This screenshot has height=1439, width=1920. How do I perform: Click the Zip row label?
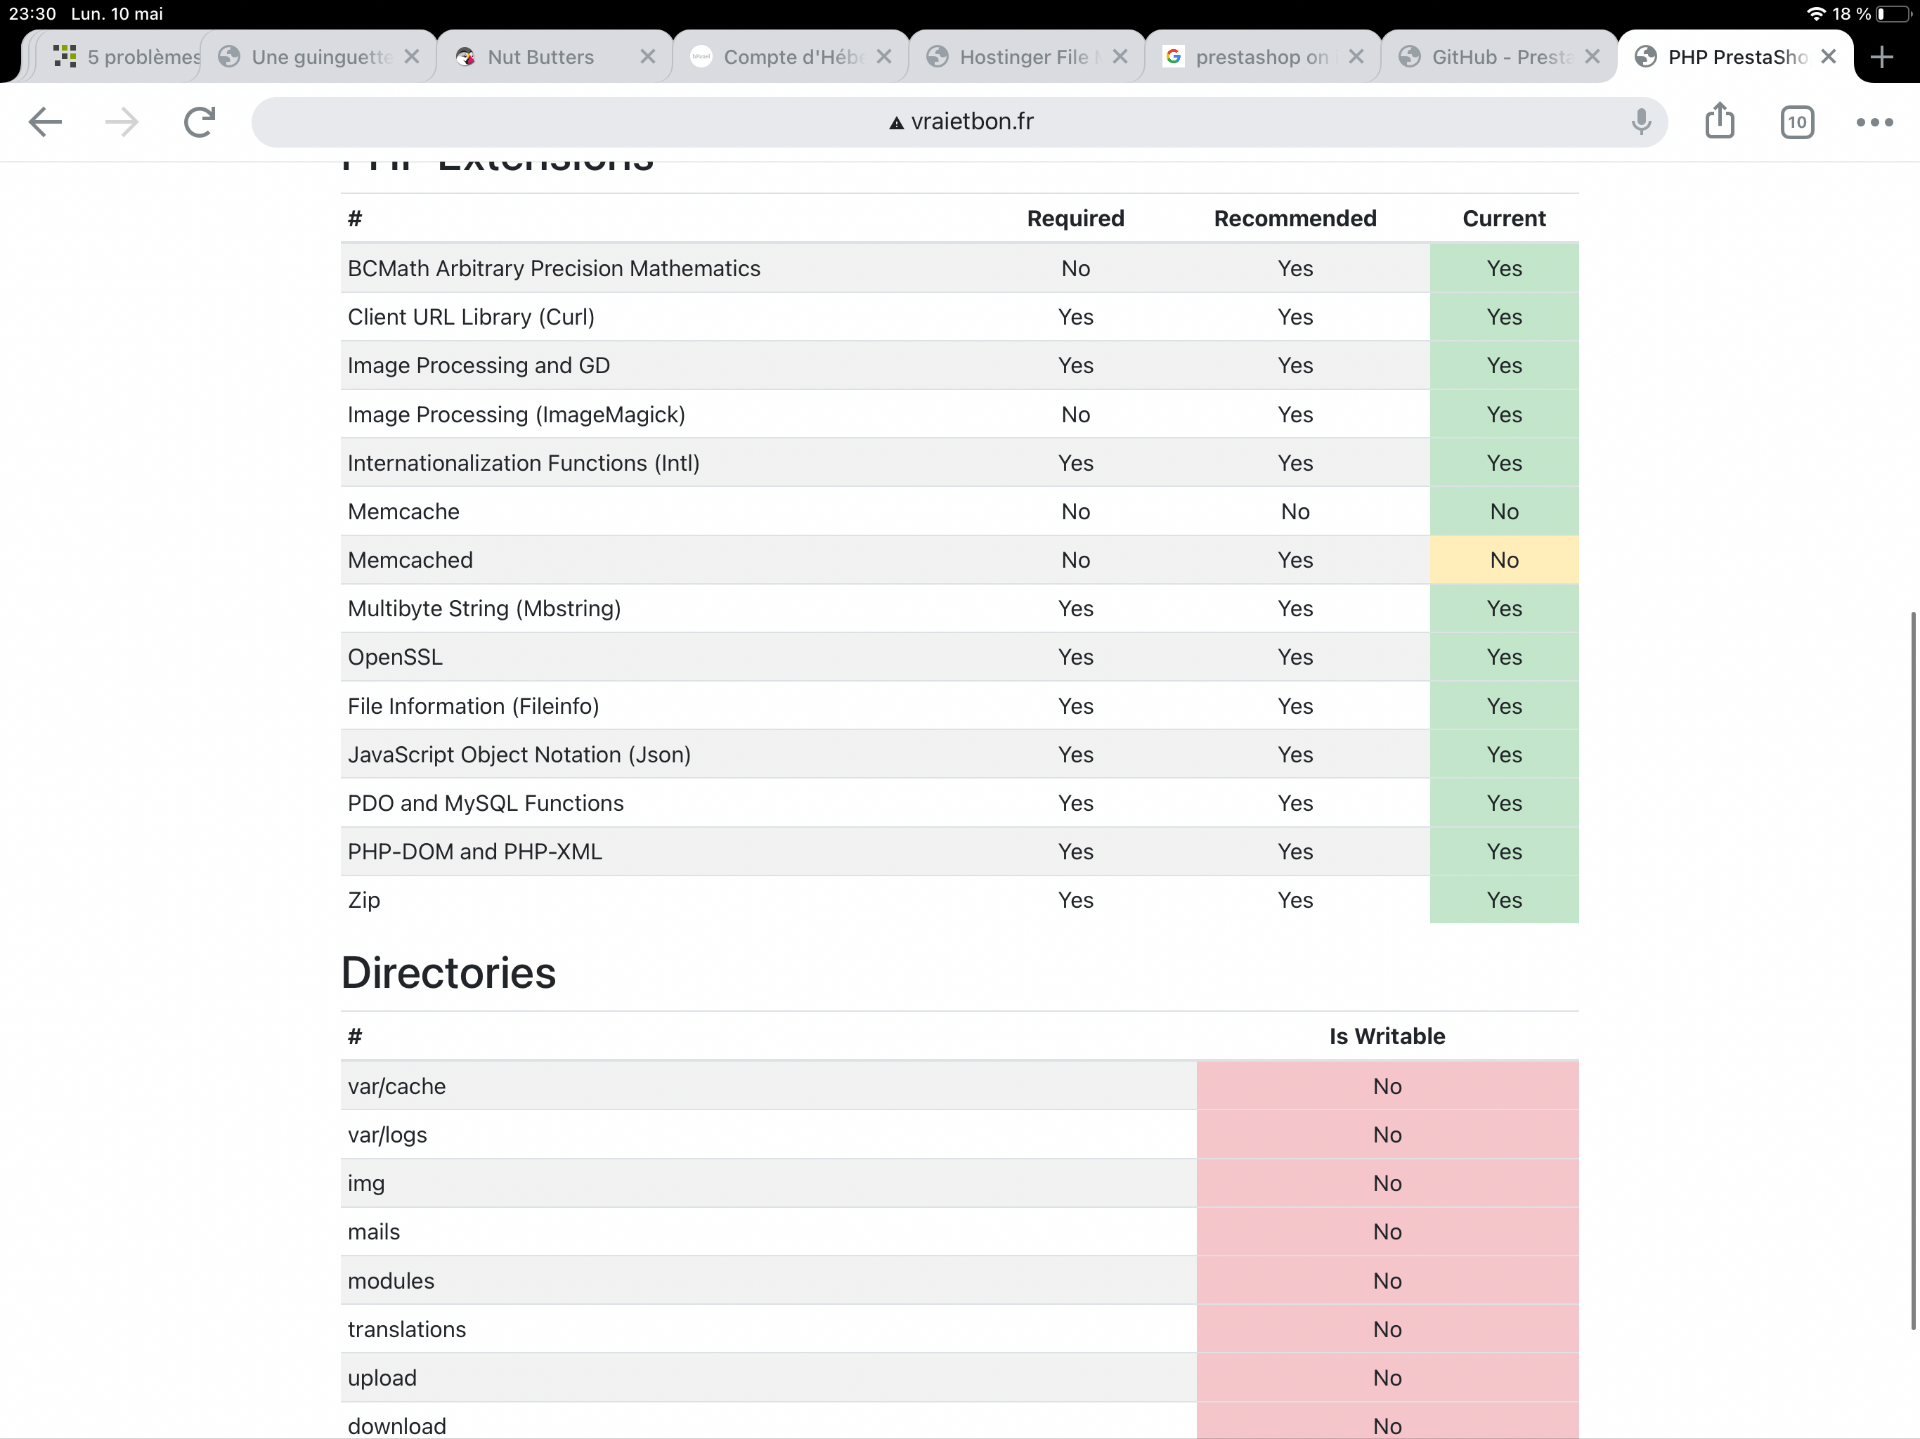point(364,900)
